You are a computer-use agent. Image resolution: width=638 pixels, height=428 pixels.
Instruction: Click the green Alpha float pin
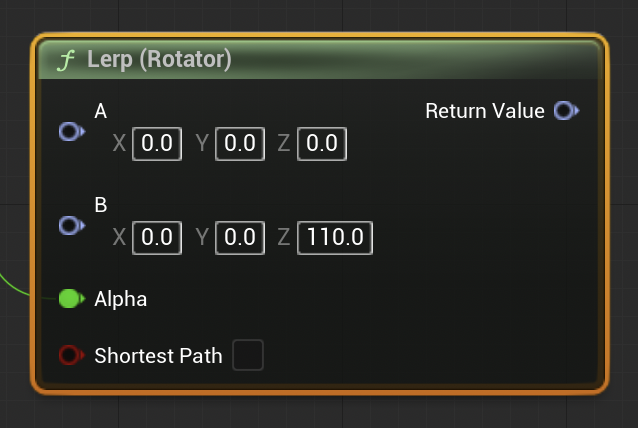(x=70, y=298)
